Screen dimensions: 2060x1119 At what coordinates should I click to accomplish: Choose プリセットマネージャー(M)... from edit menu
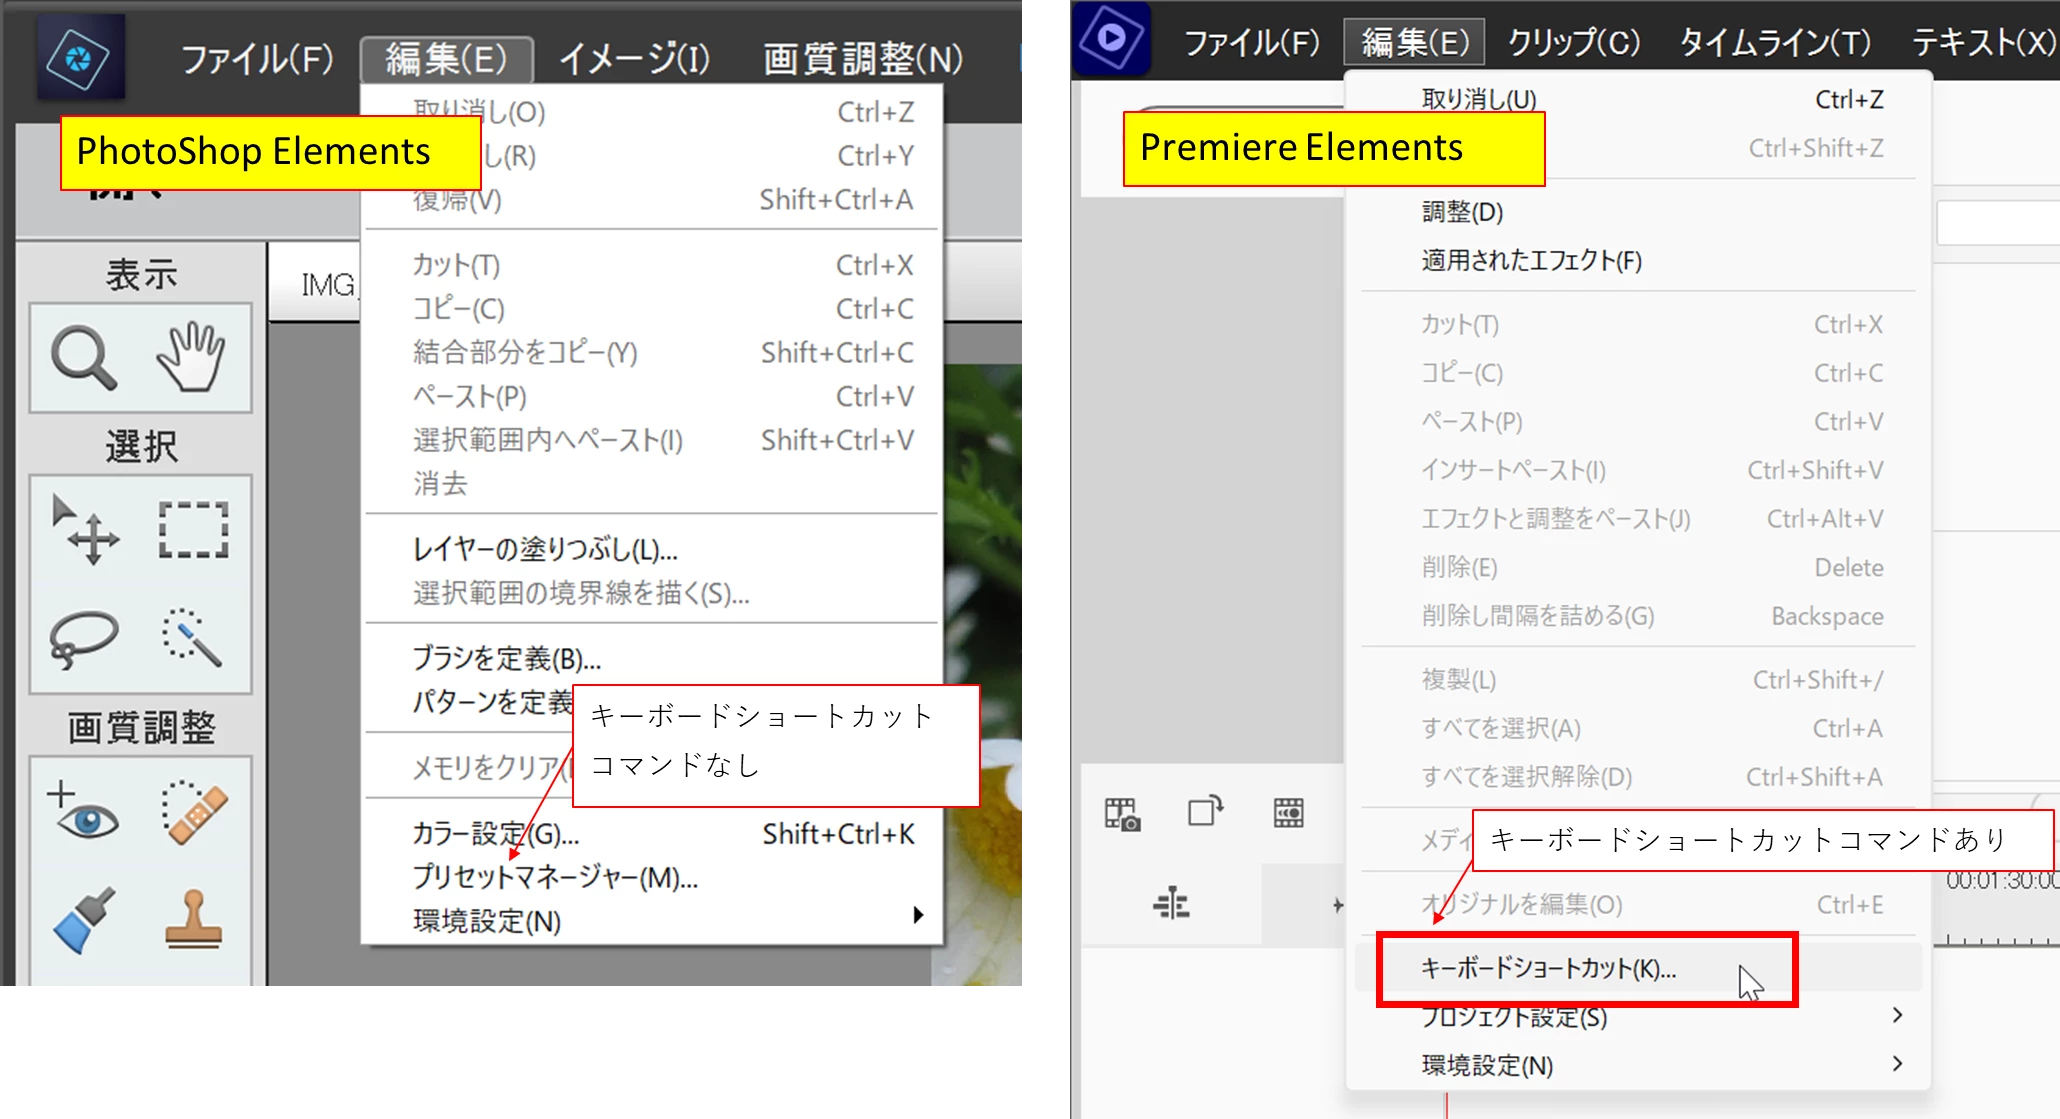pos(555,877)
